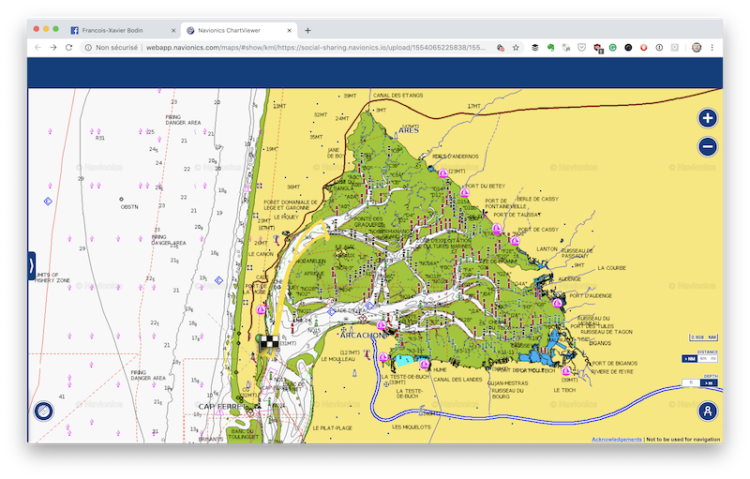Click the OBSTN obstruction label
Screen dimensions: 750x479
click(129, 207)
